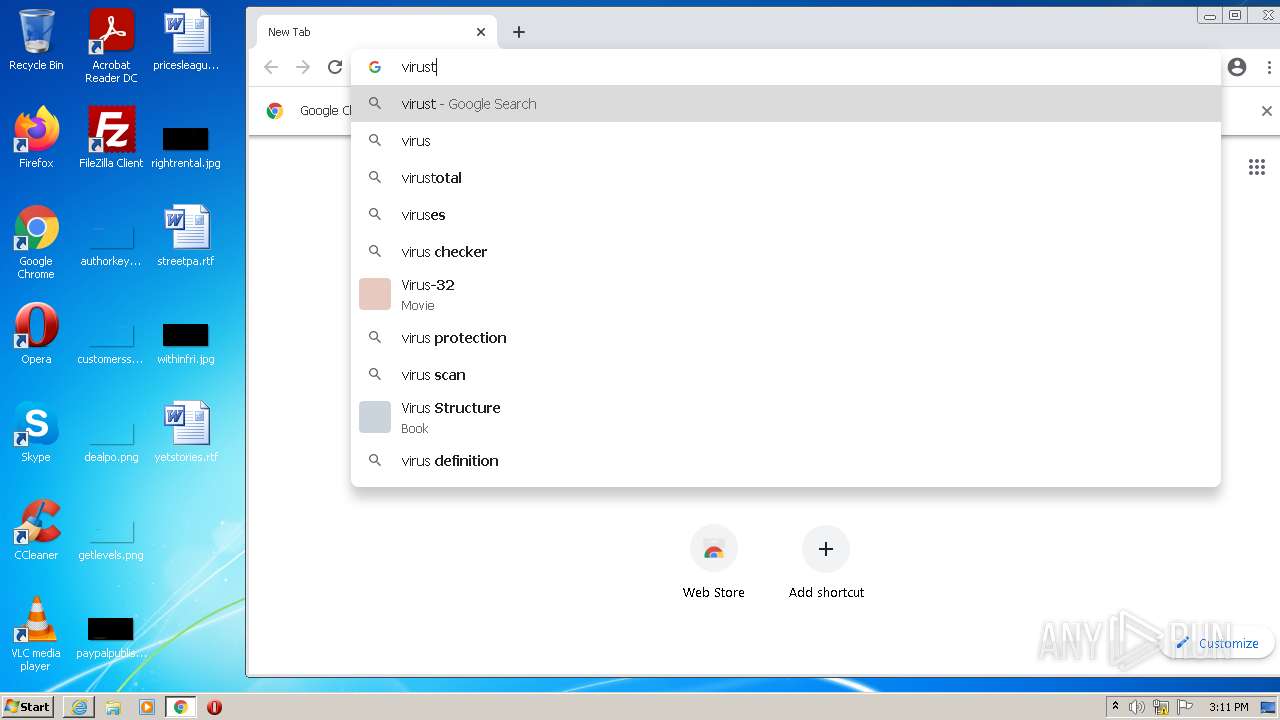Click the 3:11 PM clock

click(x=1229, y=707)
